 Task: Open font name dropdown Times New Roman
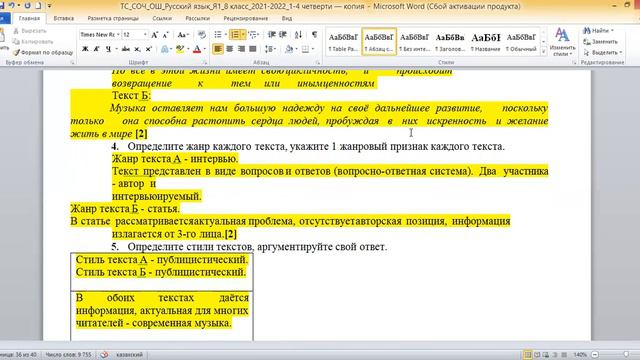coord(118,35)
